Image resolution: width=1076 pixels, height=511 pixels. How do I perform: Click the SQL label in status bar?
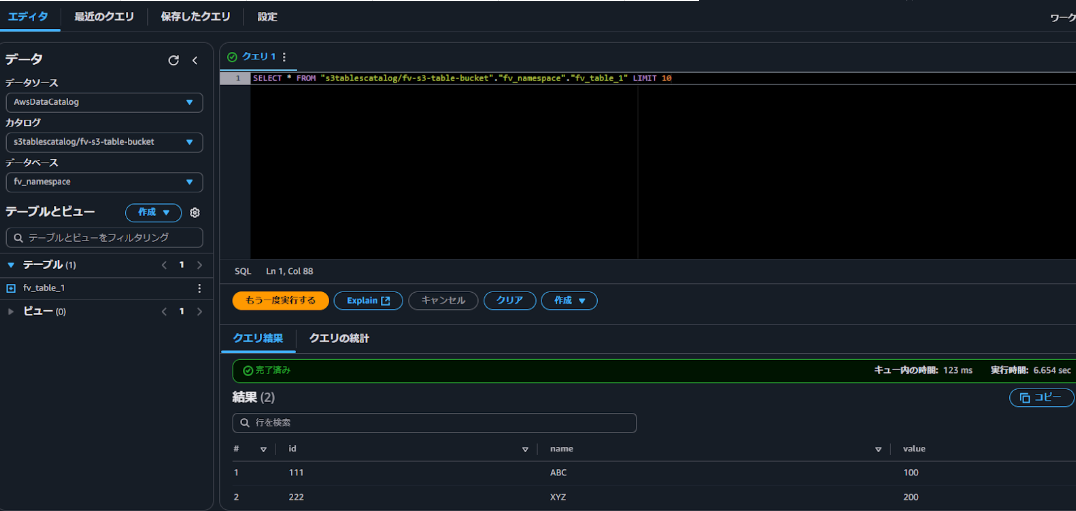pos(243,271)
